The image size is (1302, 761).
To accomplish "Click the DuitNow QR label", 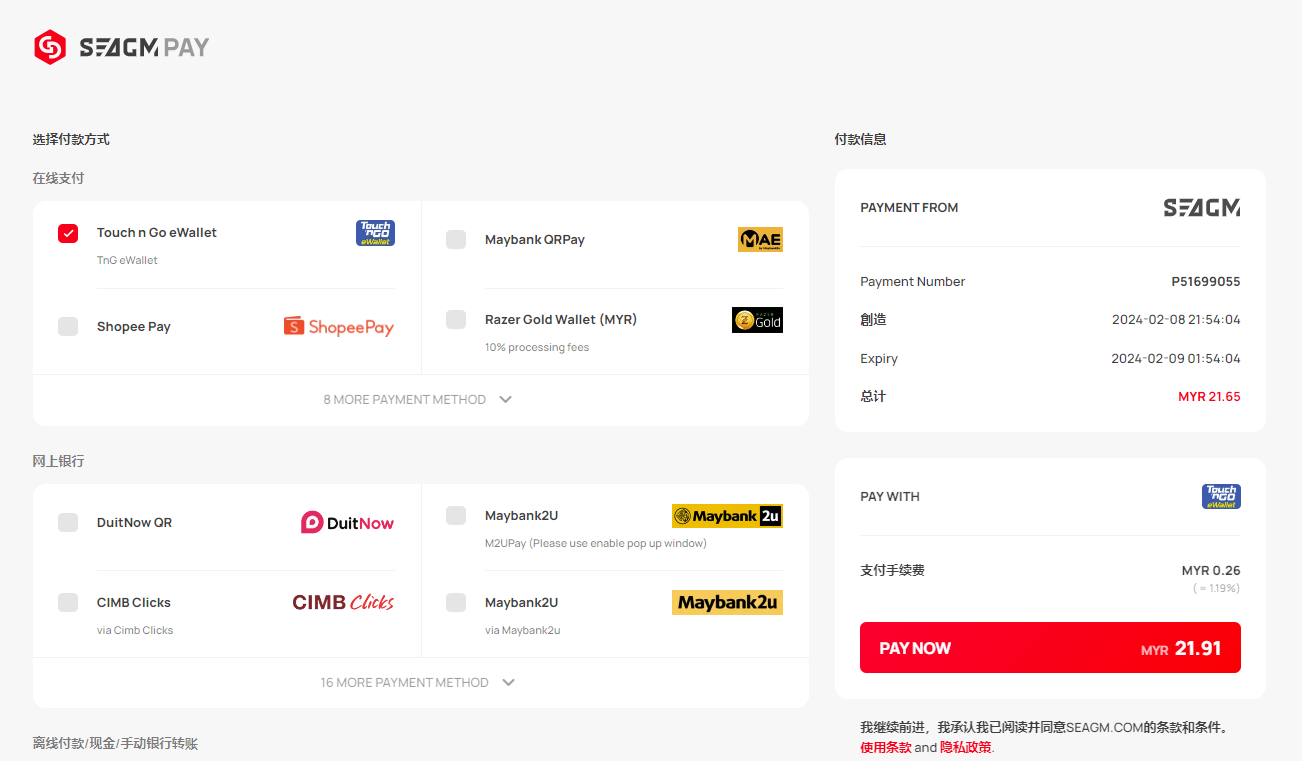I will pos(134,522).
